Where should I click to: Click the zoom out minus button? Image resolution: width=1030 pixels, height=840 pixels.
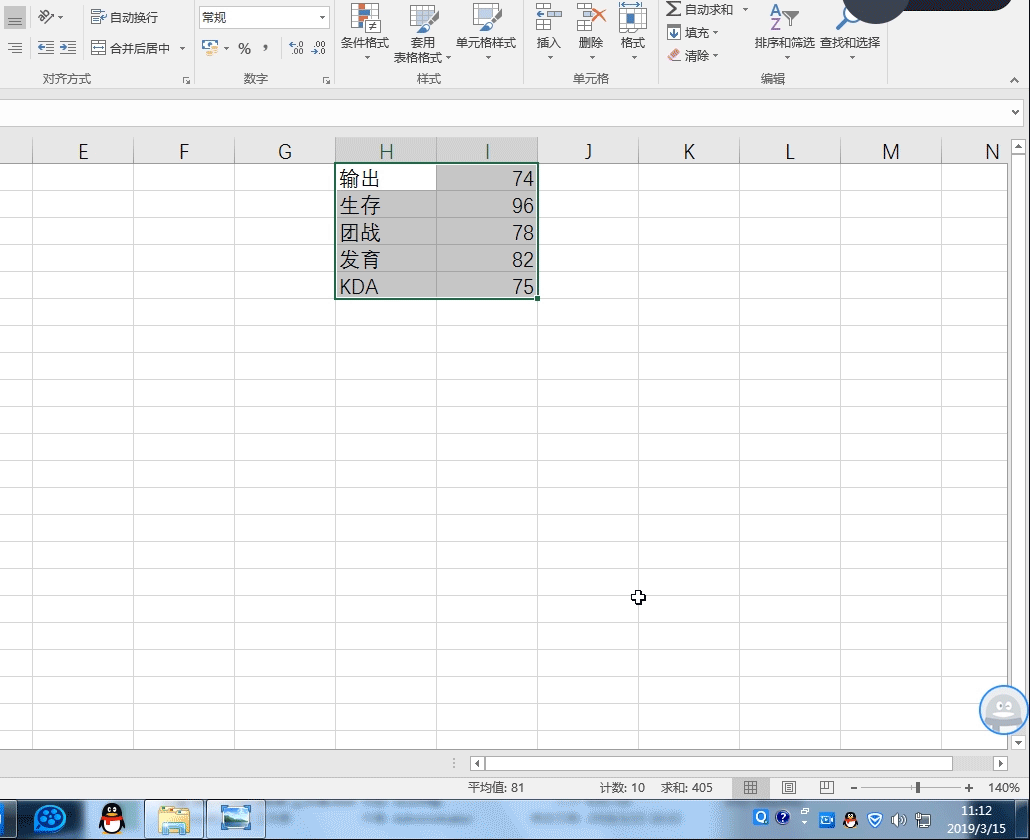pos(853,787)
